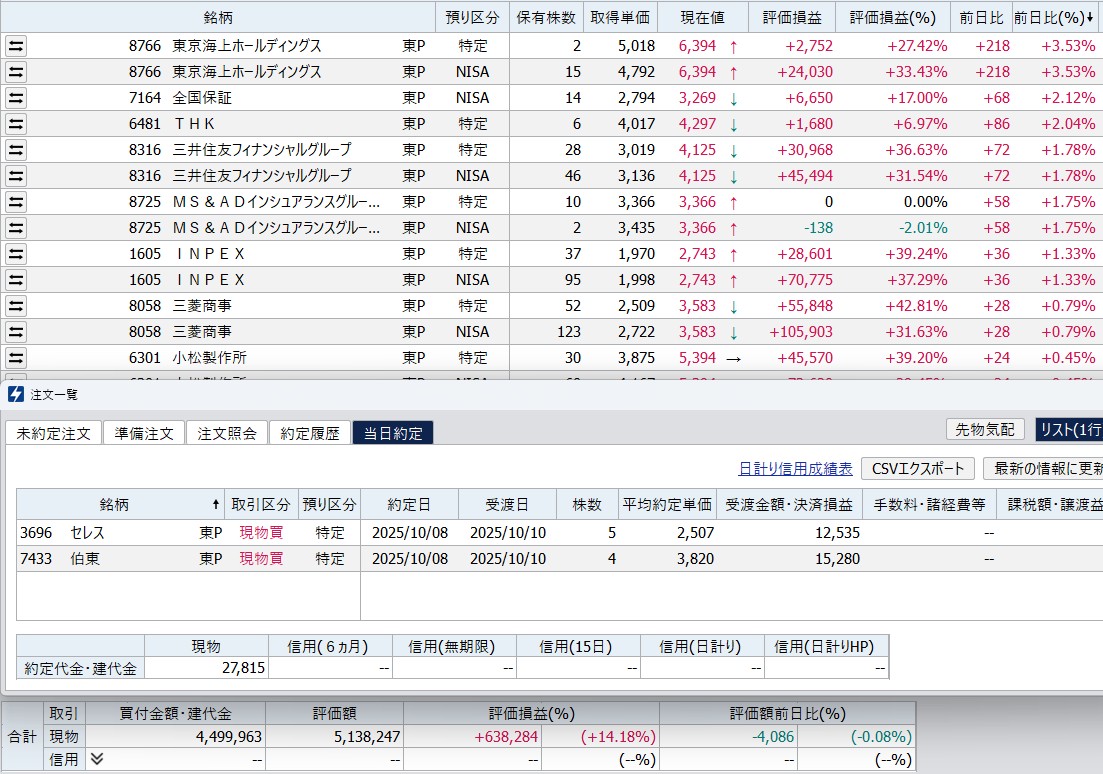Image resolution: width=1103 pixels, height=774 pixels.
Task: Sort holdings by 評価損益(%) header
Action: point(893,18)
